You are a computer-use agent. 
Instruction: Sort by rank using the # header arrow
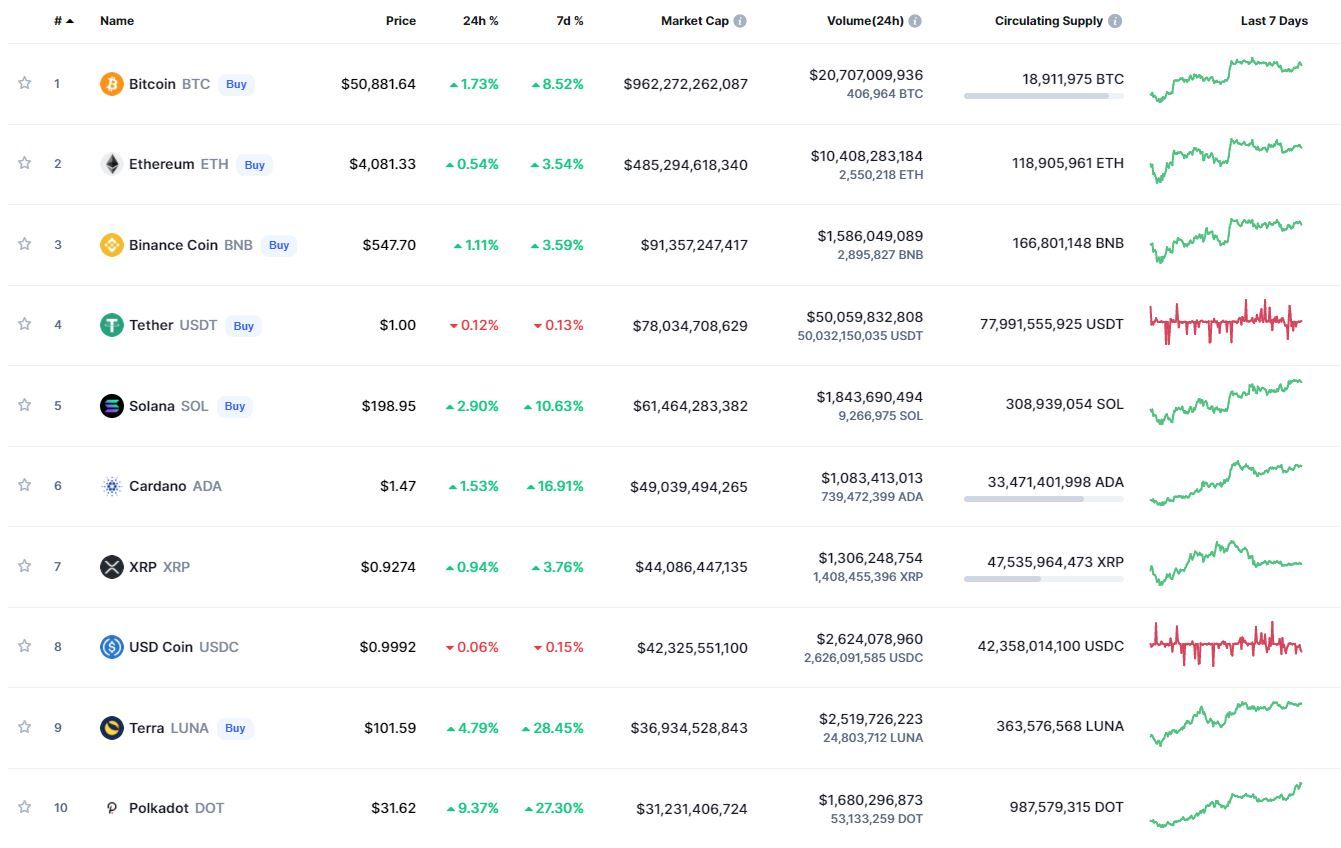coord(64,21)
